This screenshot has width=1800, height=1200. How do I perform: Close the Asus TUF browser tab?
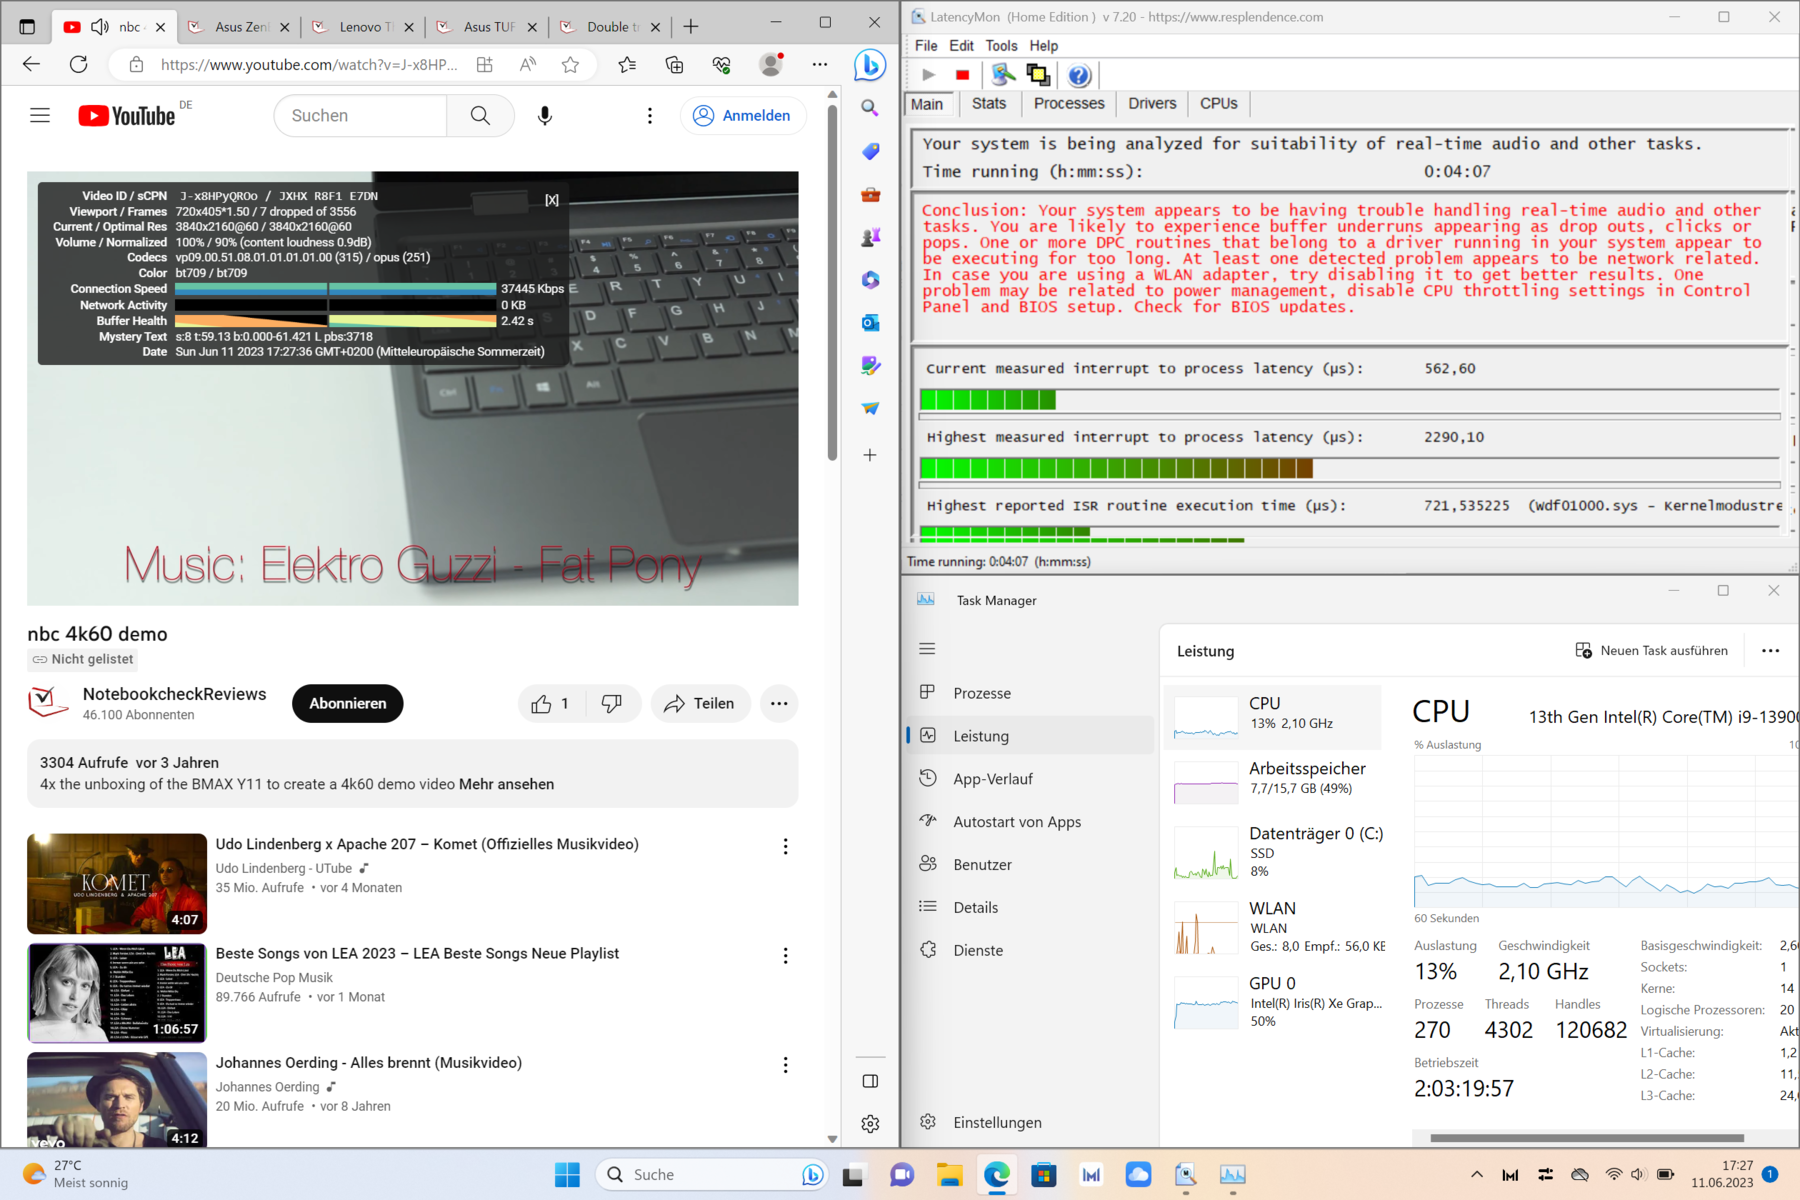point(532,27)
